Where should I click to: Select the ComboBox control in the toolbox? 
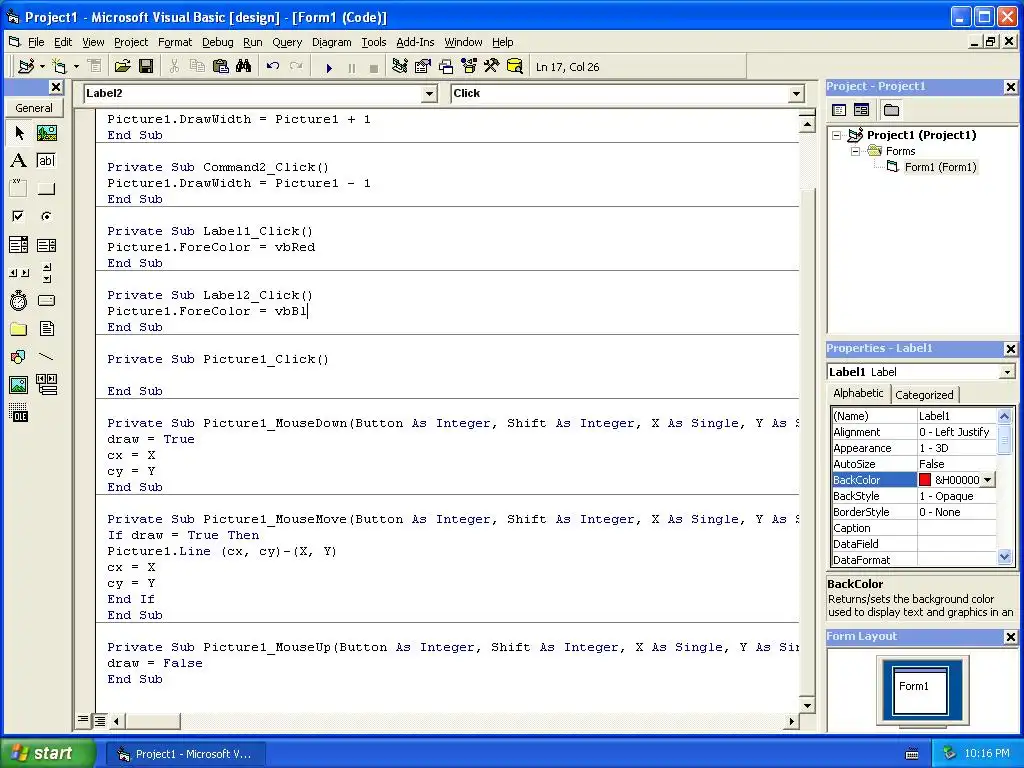click(19, 245)
